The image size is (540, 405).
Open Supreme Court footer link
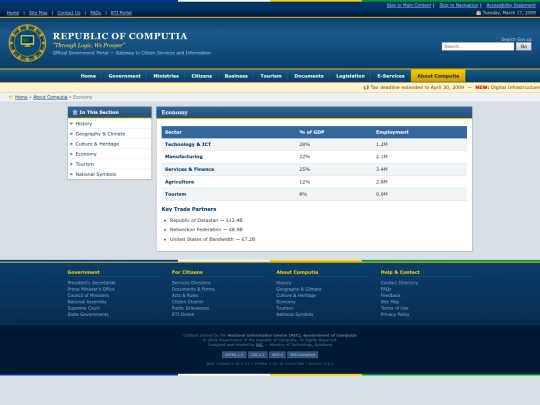pos(84,308)
